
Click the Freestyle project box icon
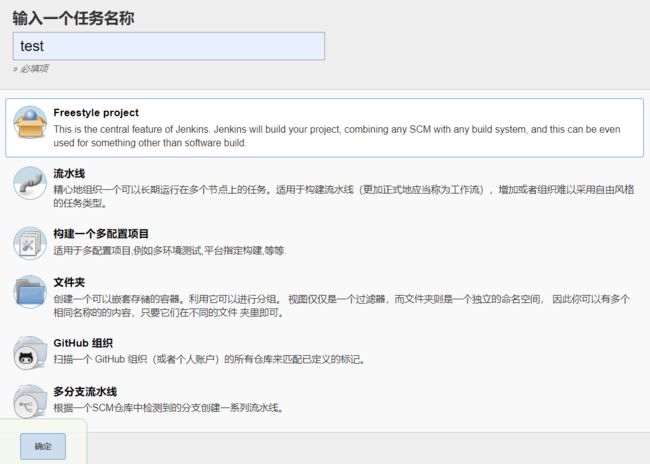click(x=30, y=122)
